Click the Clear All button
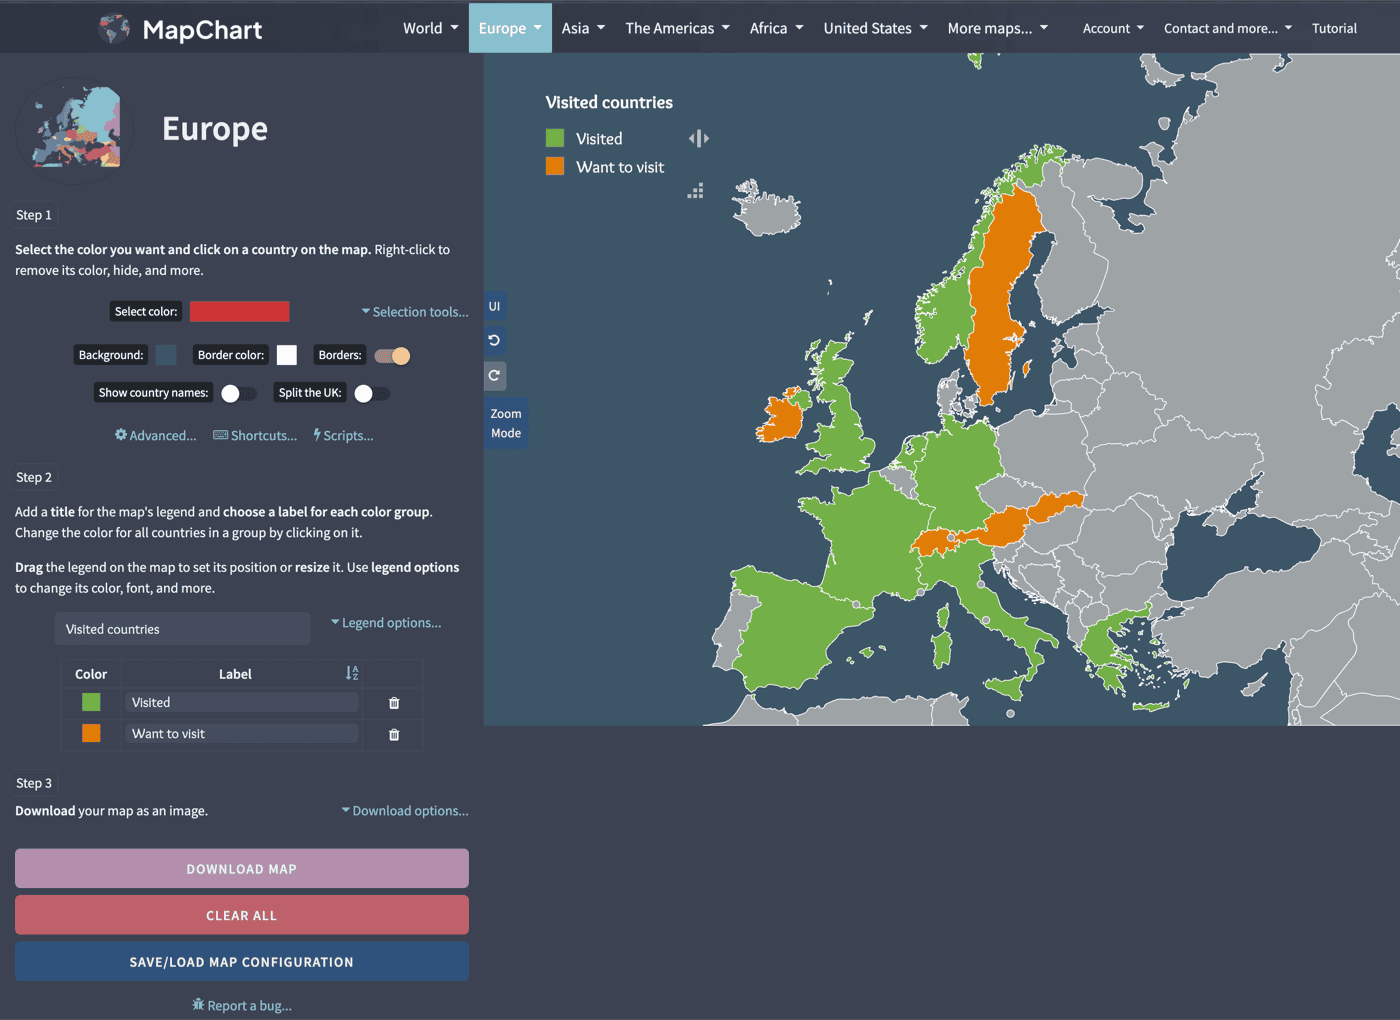This screenshot has height=1020, width=1400. tap(242, 915)
